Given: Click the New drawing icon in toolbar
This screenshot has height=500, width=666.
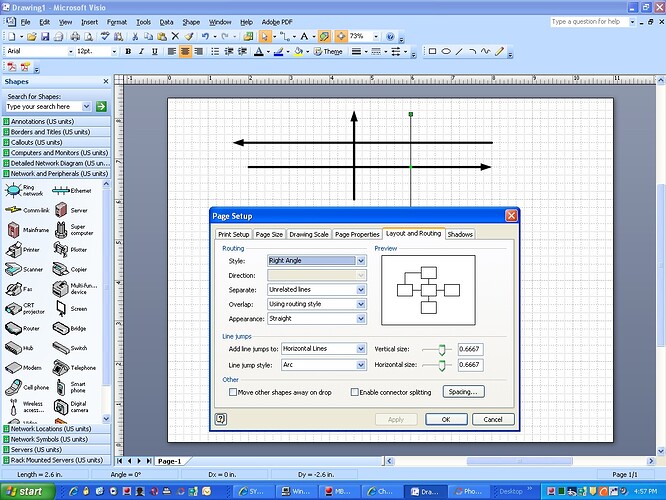Looking at the screenshot, I should pyautogui.click(x=11, y=37).
